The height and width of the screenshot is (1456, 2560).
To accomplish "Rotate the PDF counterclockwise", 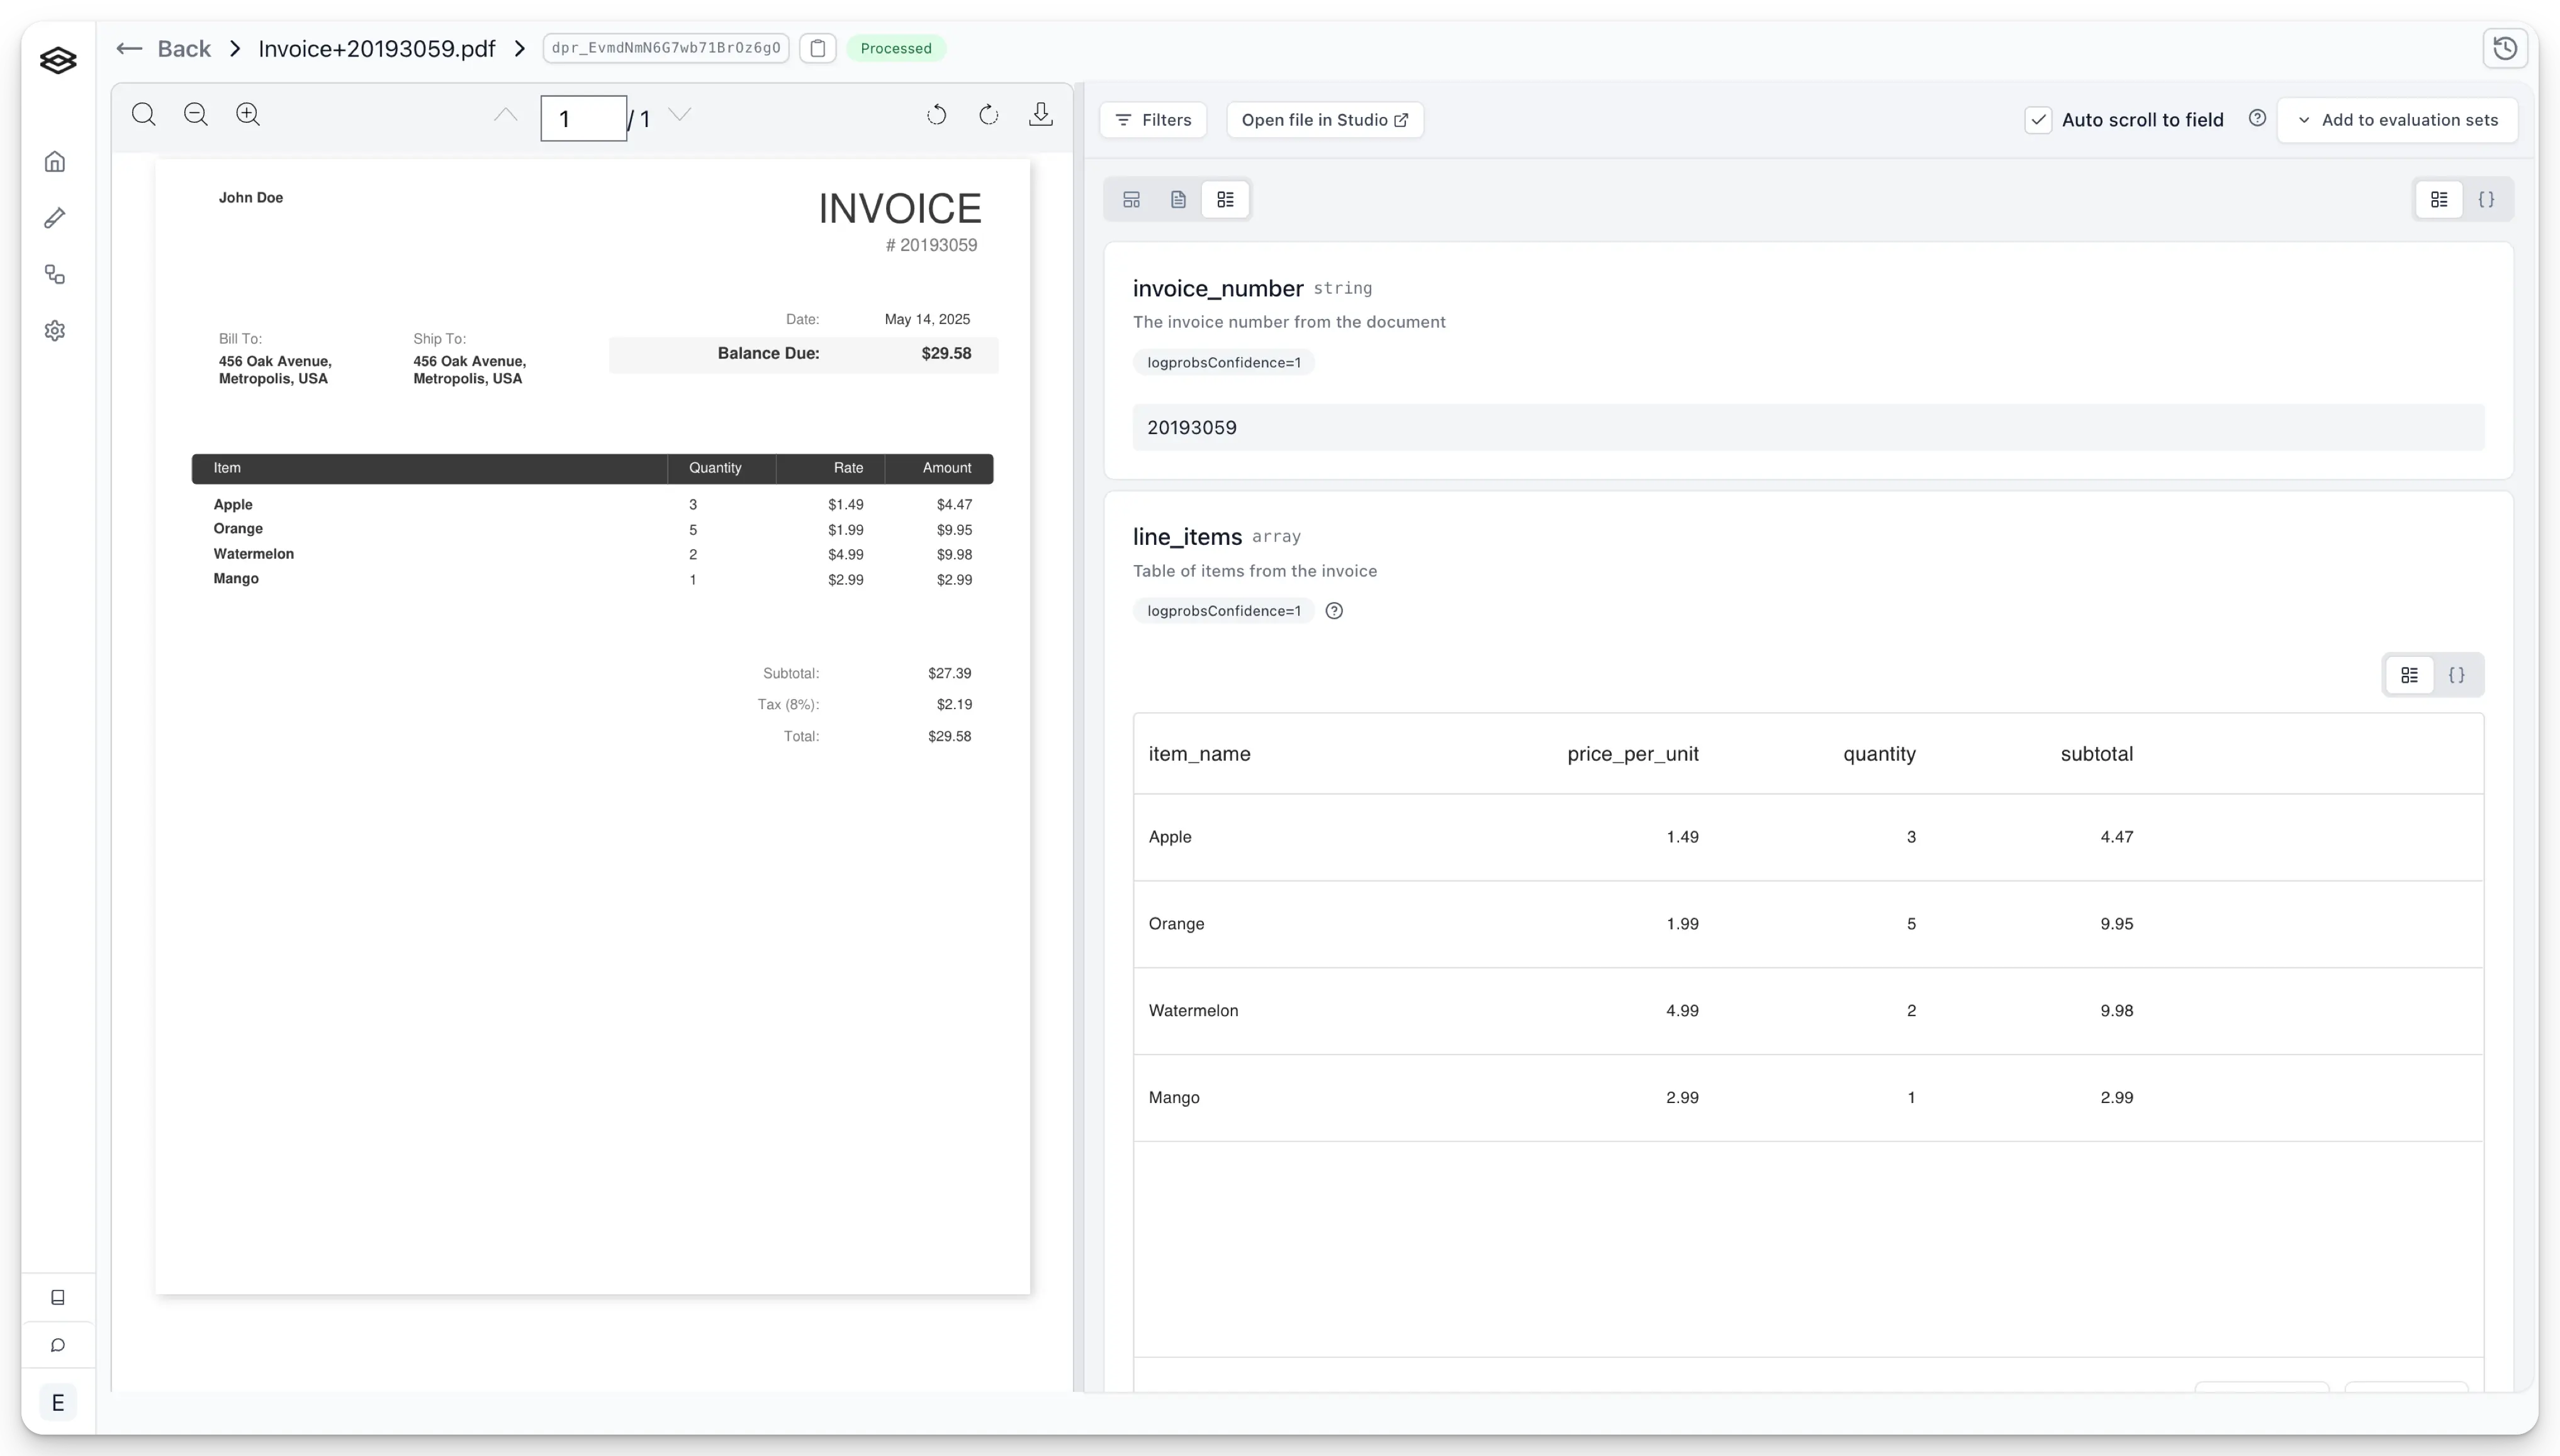I will (x=936, y=115).
